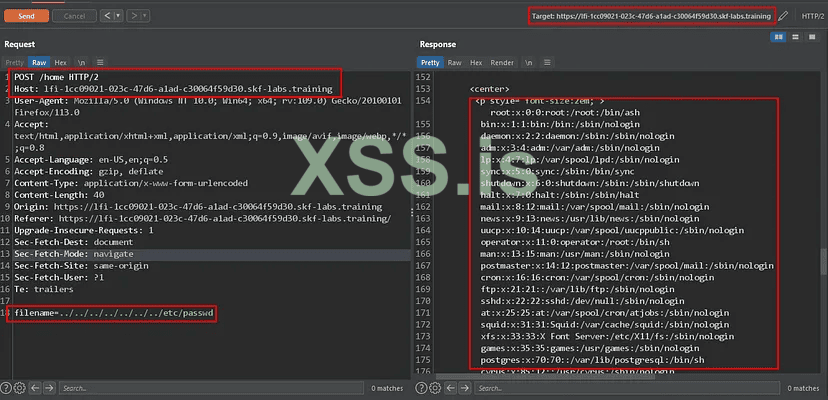
Task: Click the 'daemon:x:2:2' response line
Action: 577,136
